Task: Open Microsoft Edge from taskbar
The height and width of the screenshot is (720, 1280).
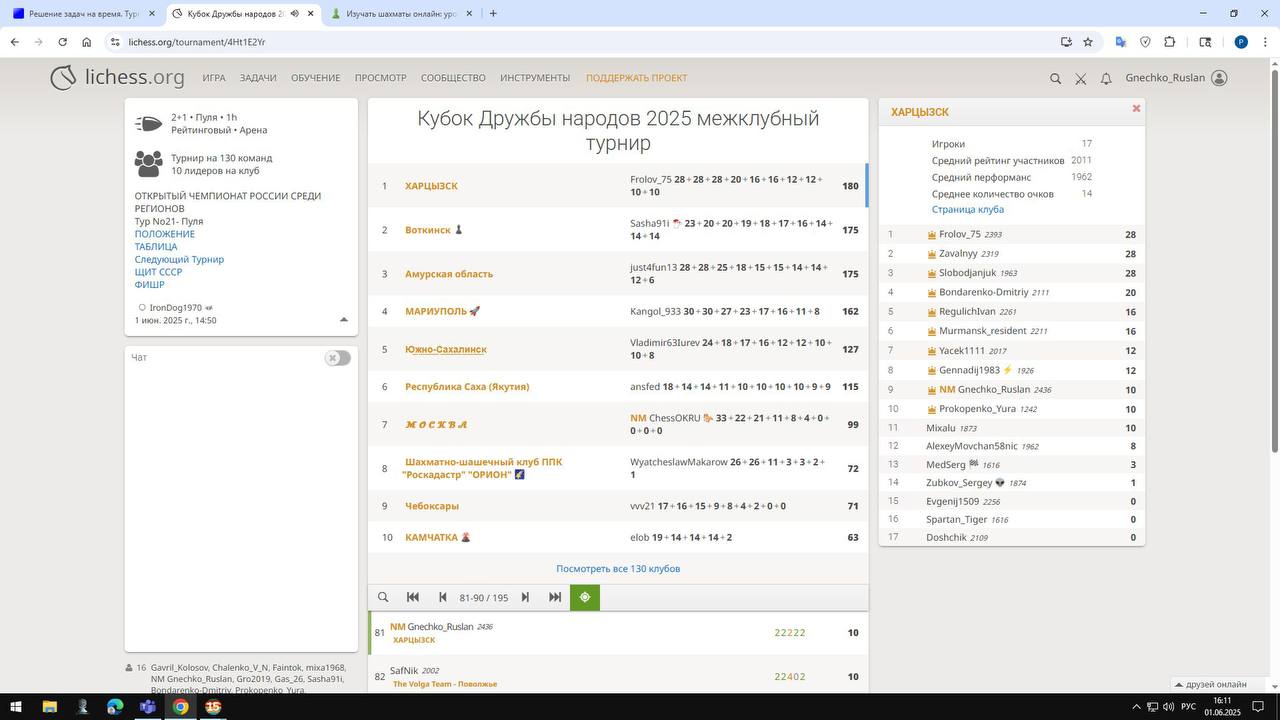Action: point(115,707)
